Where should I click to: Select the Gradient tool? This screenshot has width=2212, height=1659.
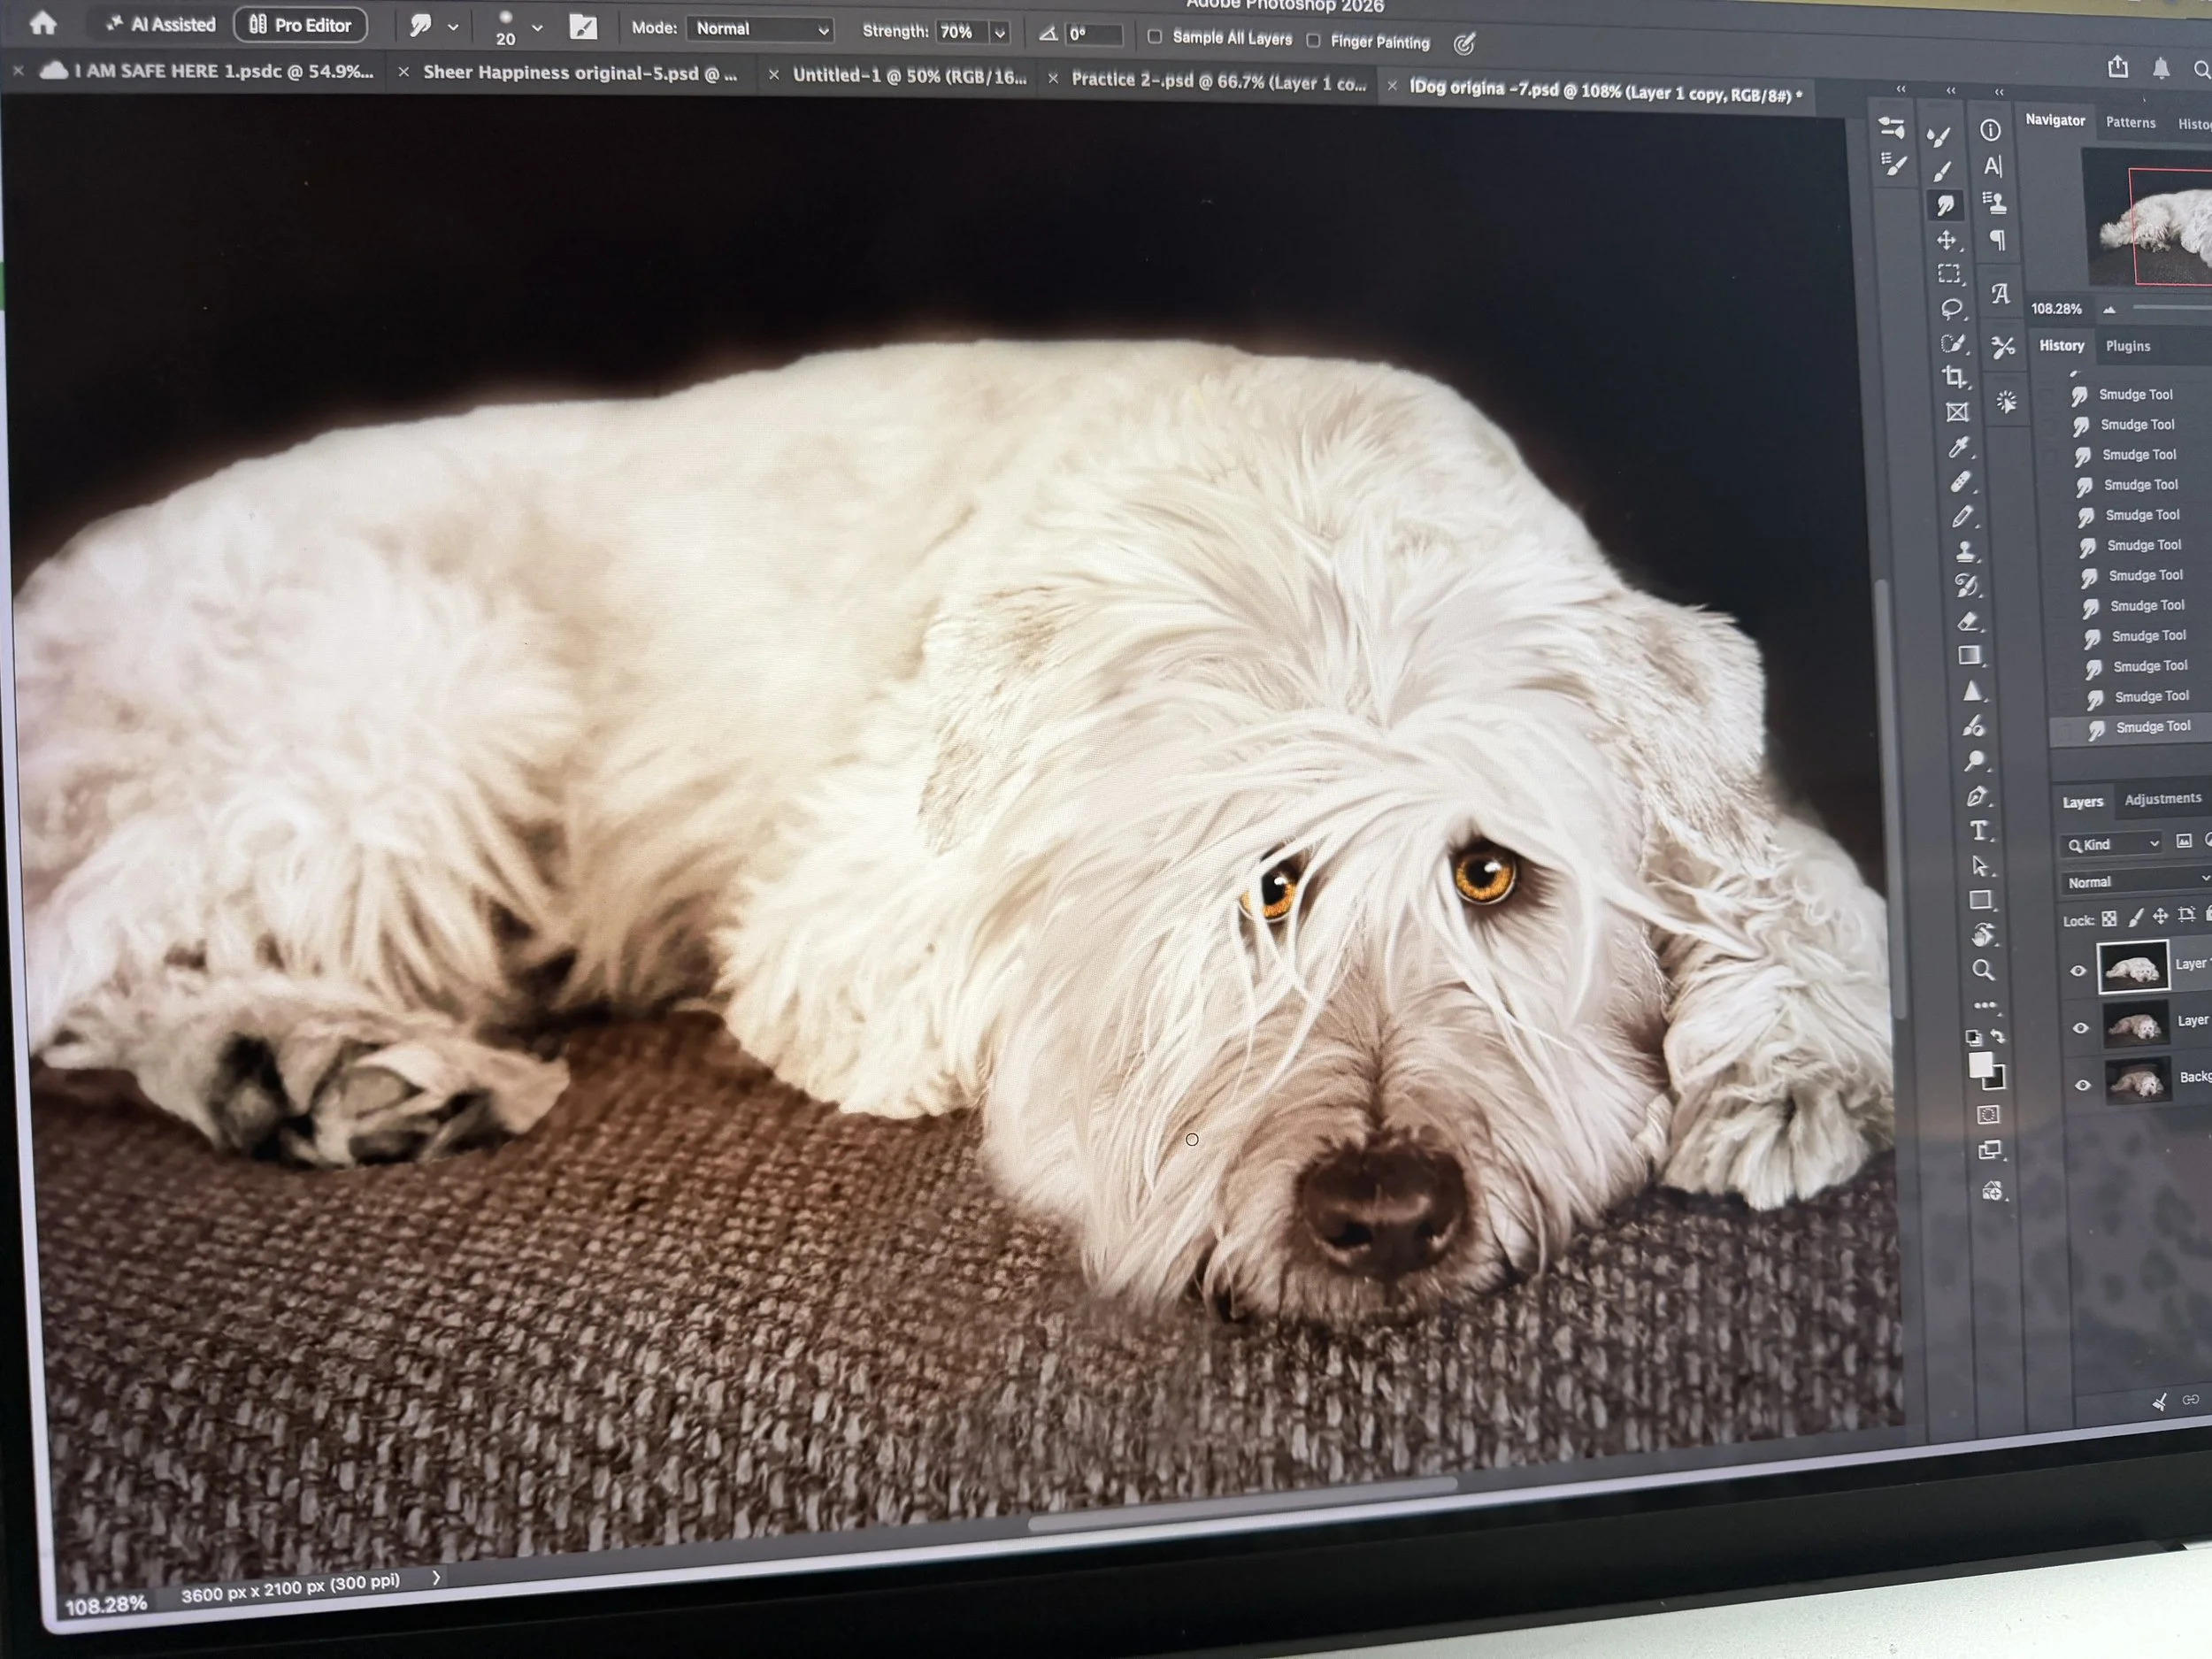[x=1970, y=656]
